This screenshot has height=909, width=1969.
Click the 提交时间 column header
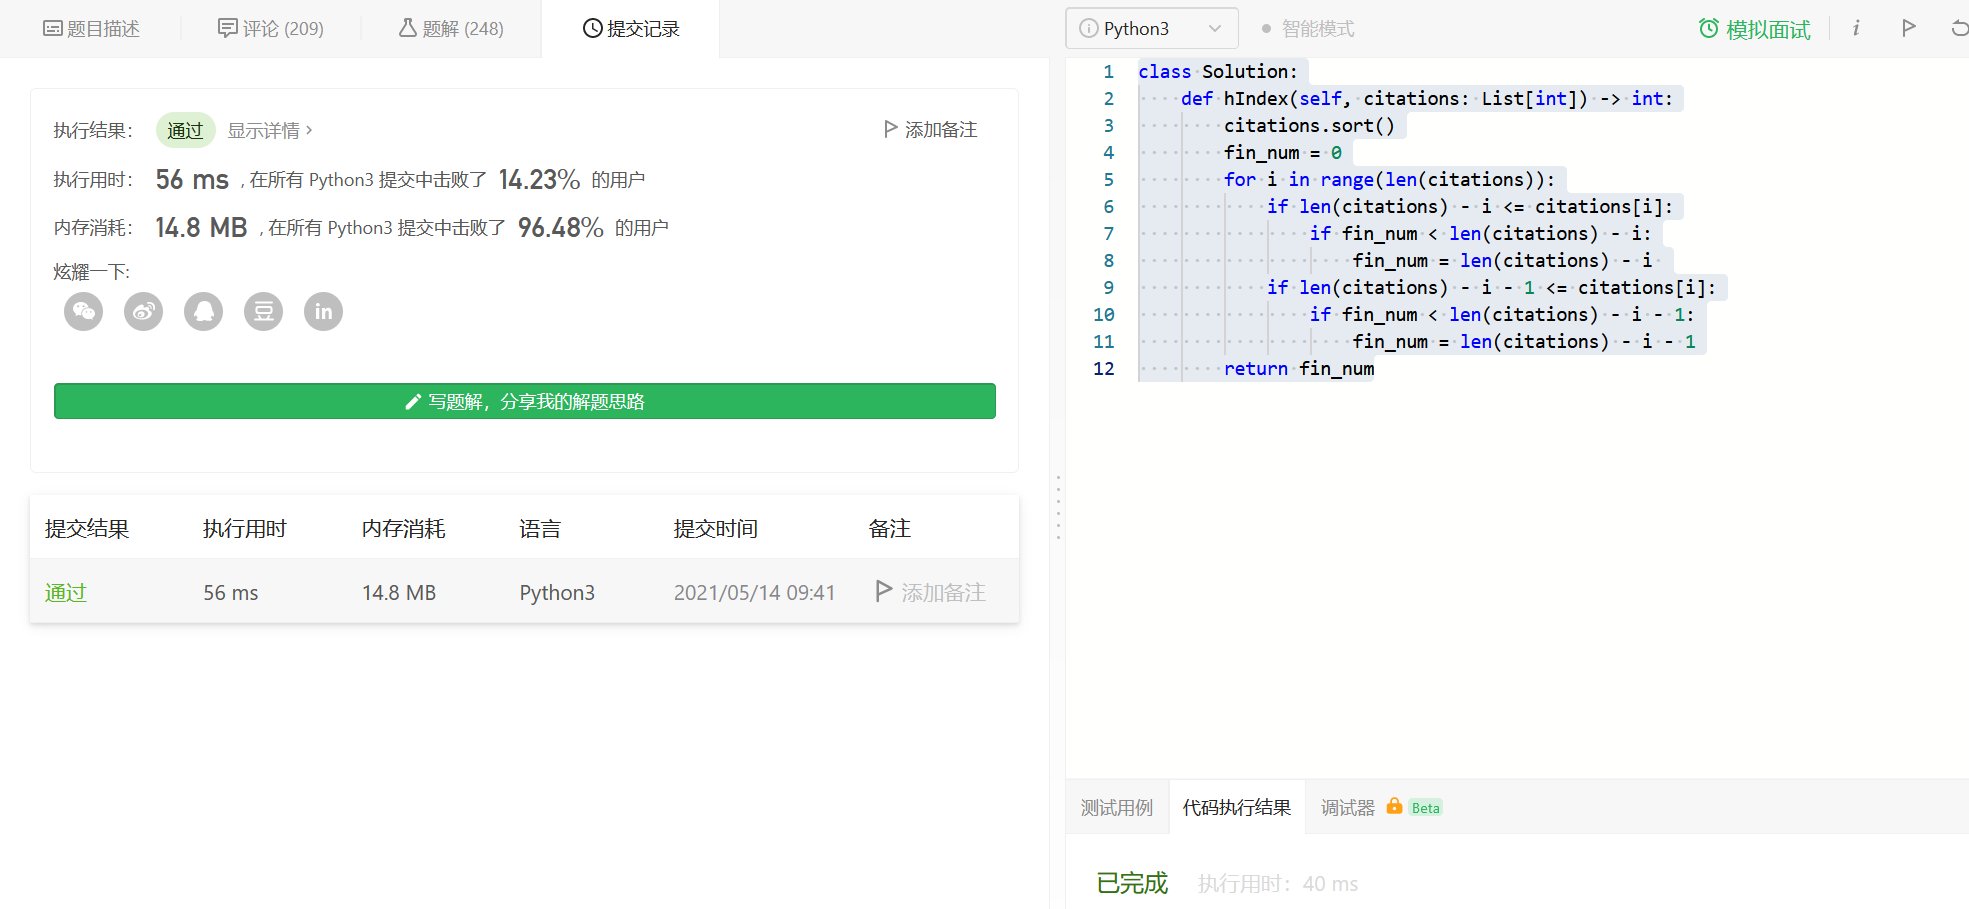[716, 528]
